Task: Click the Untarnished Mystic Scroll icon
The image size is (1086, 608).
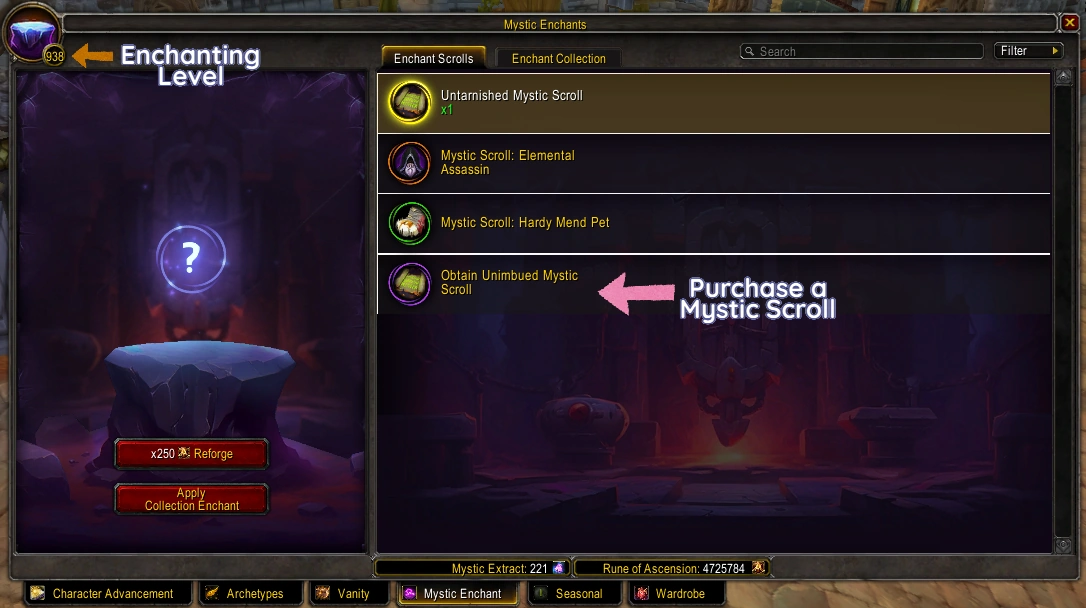Action: (x=409, y=102)
